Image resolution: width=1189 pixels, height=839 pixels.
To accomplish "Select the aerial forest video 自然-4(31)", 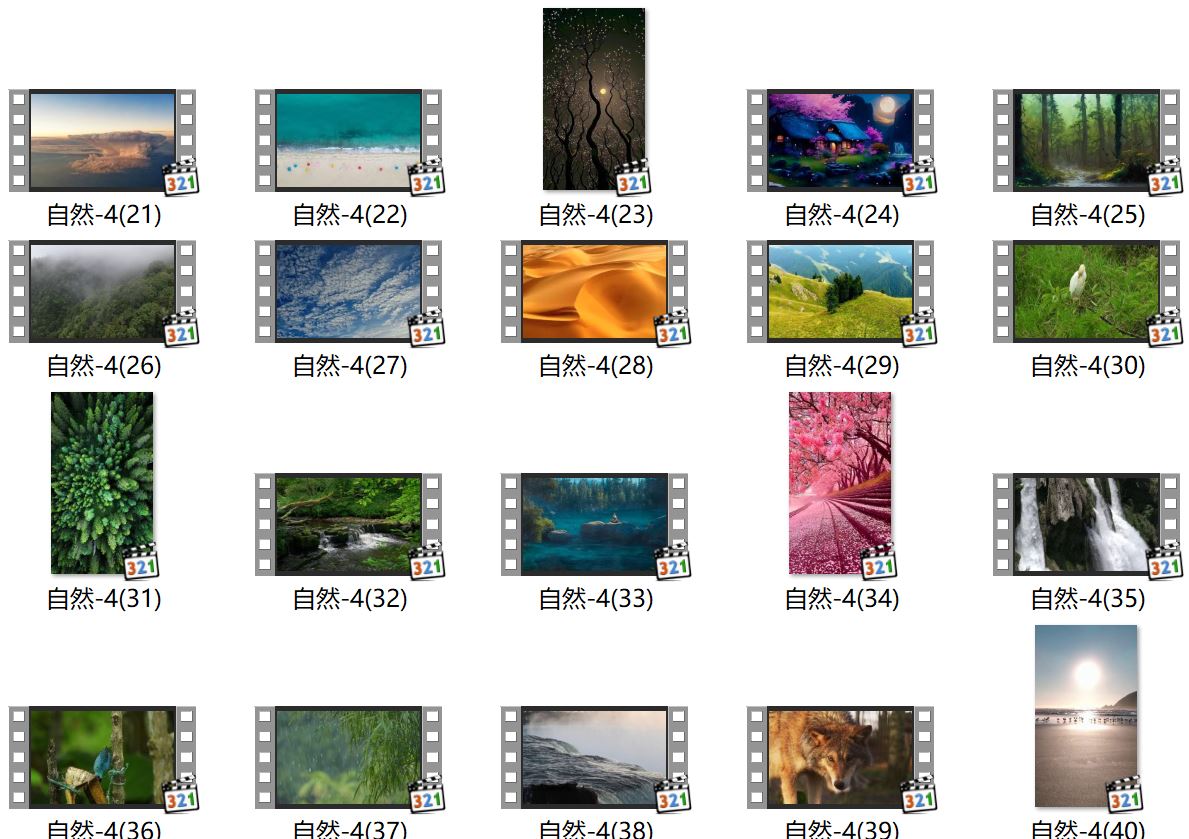I will [102, 483].
